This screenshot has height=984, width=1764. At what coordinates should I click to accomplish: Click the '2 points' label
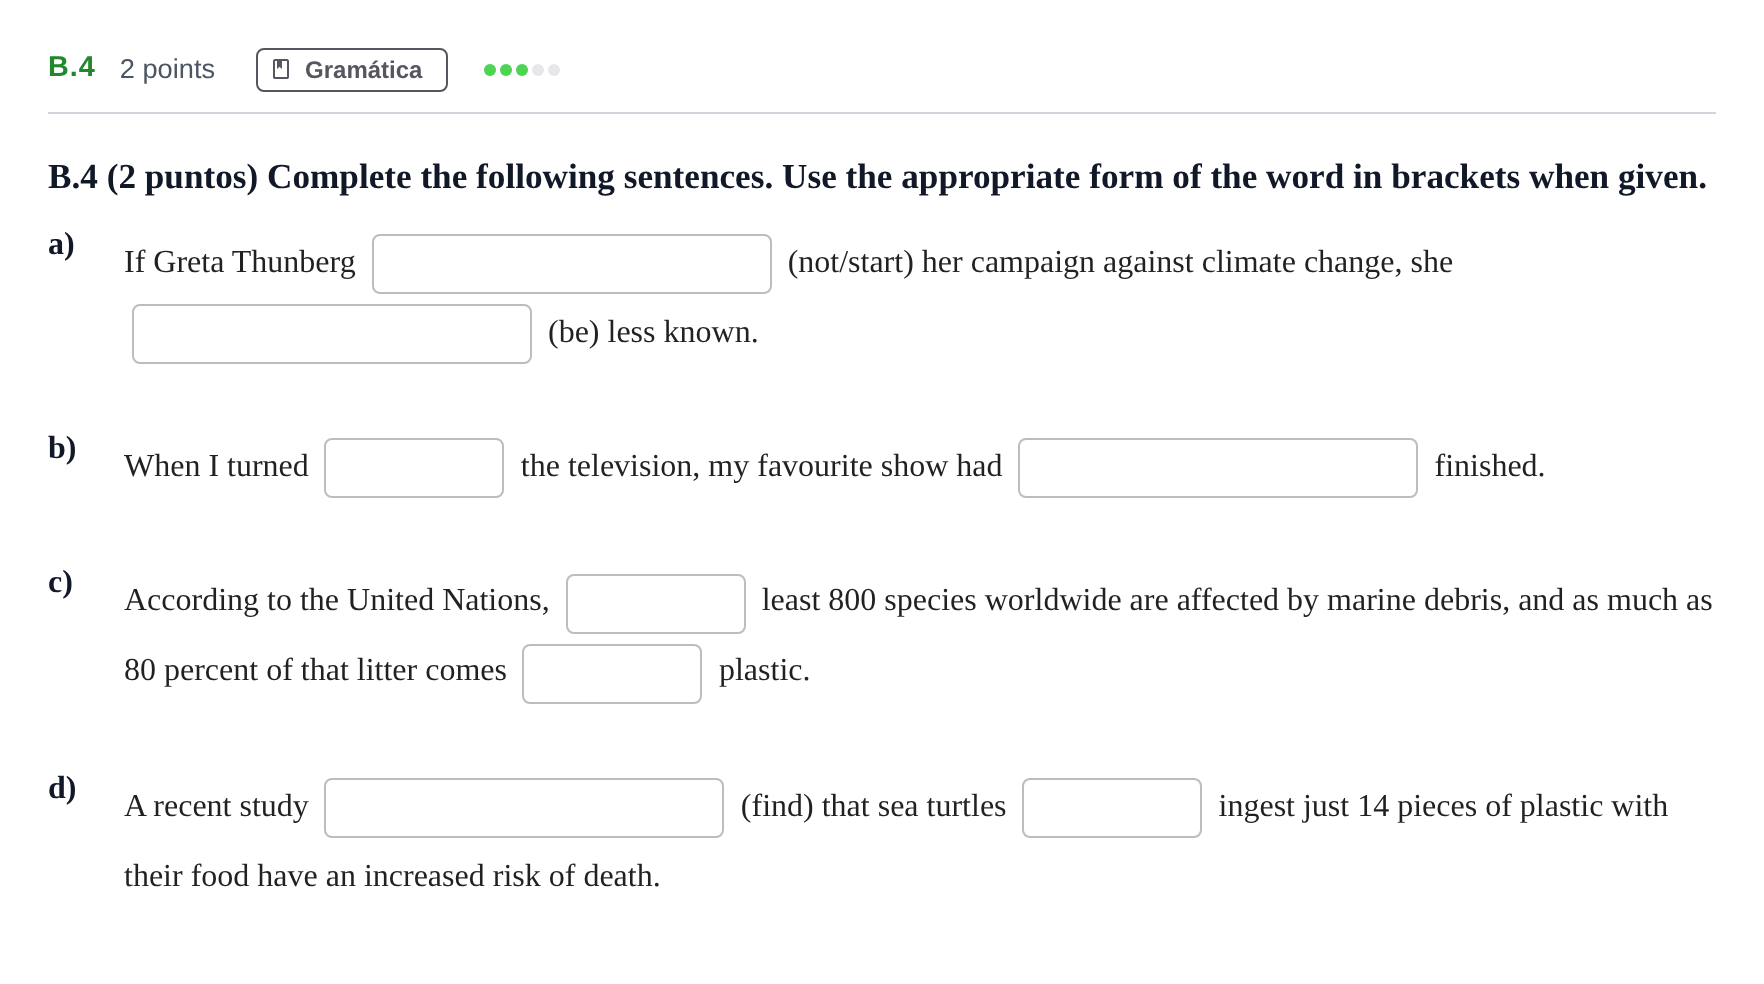[167, 69]
